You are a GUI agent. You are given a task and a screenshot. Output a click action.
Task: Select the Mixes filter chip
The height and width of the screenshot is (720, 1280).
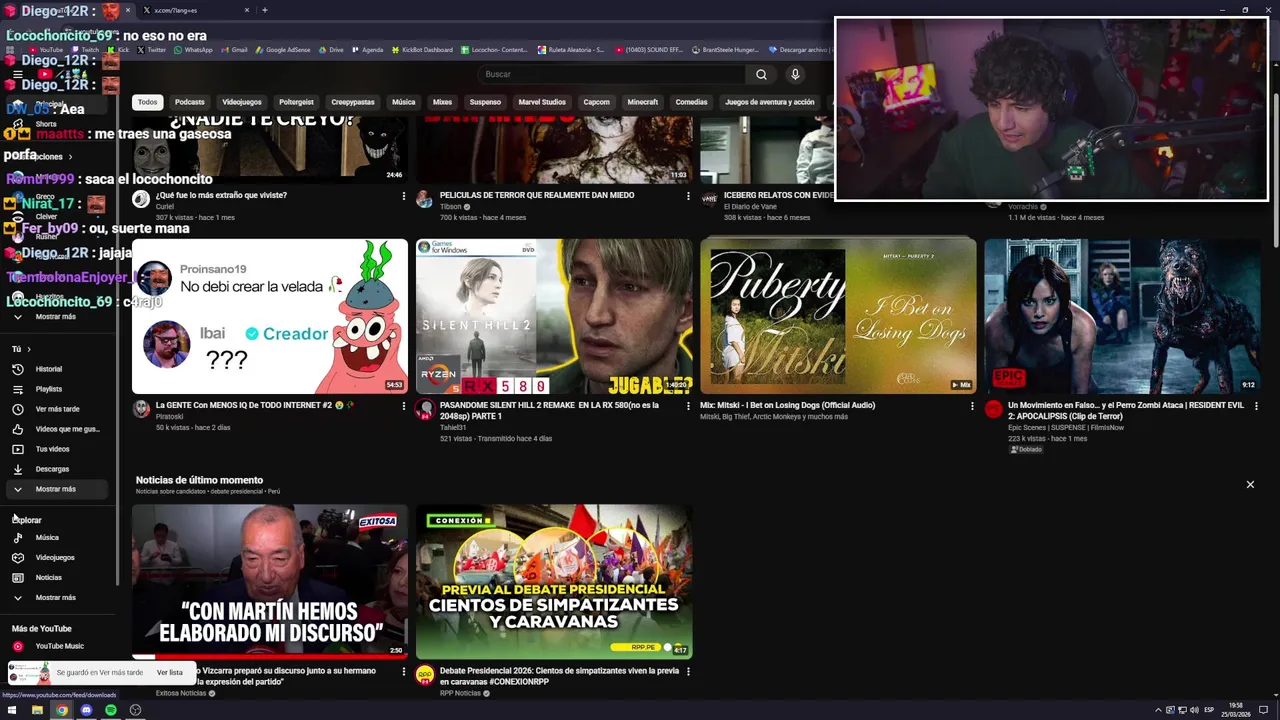[442, 102]
